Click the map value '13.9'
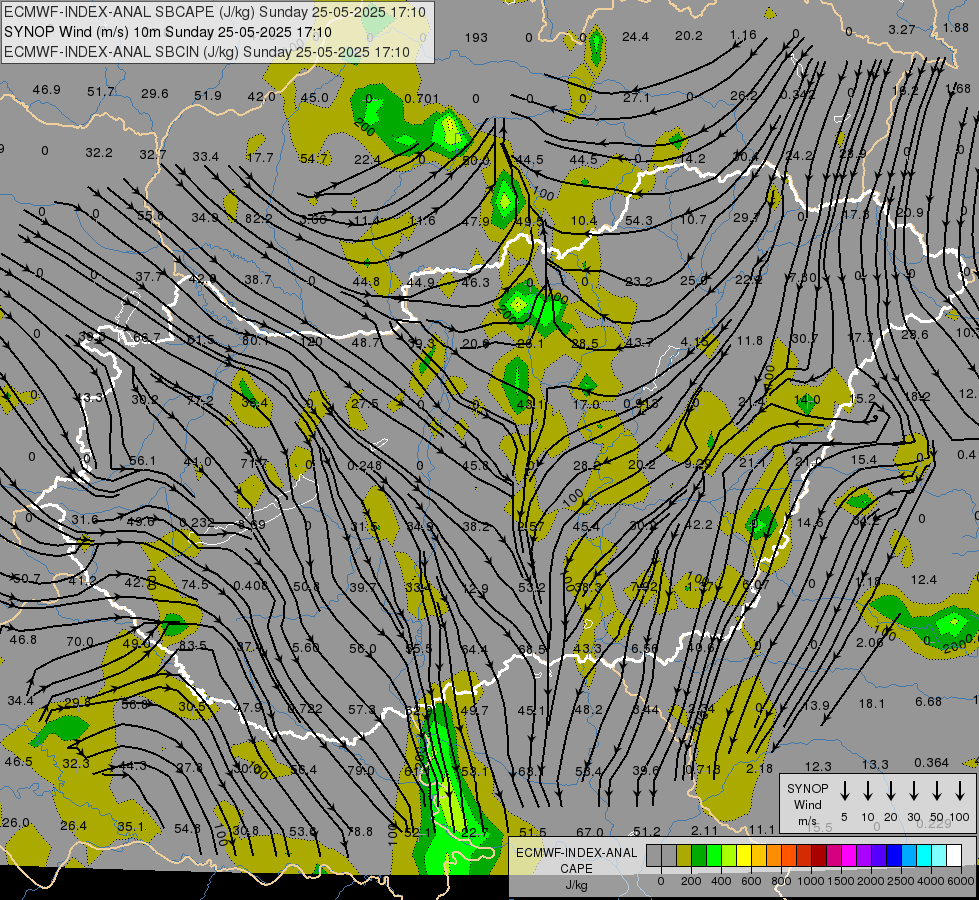 [815, 706]
